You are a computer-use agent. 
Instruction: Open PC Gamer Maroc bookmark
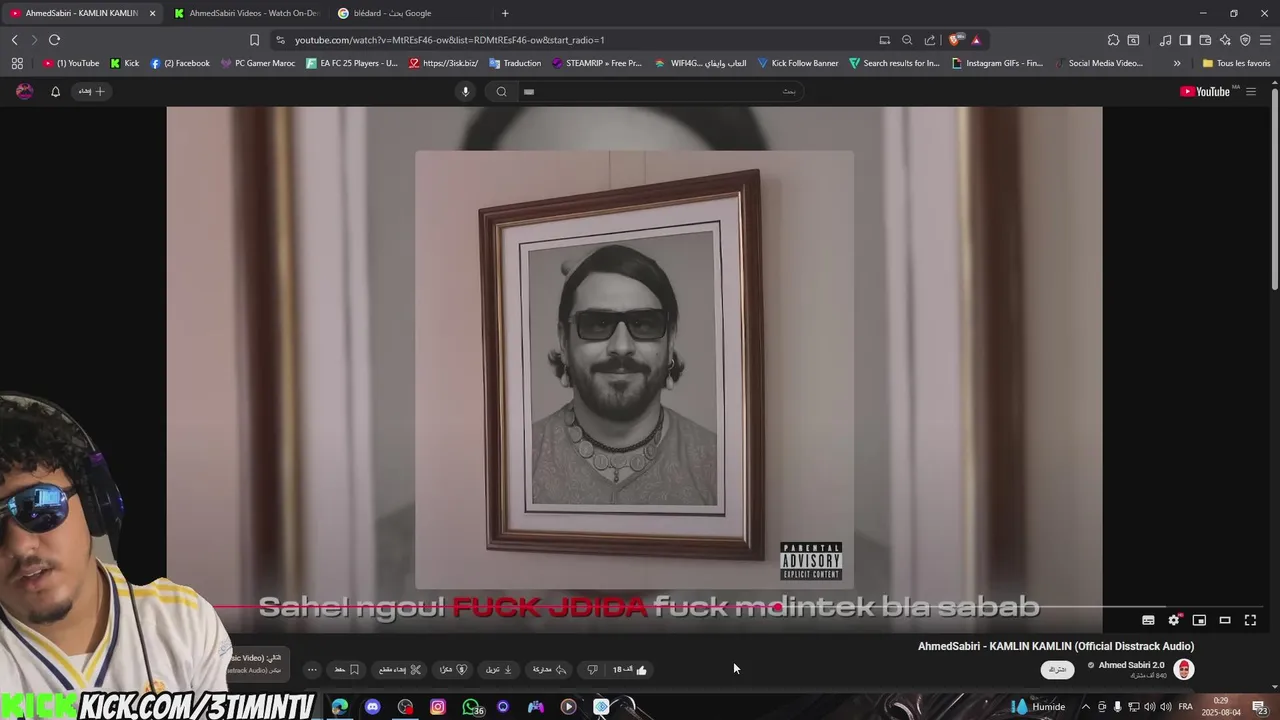[257, 63]
